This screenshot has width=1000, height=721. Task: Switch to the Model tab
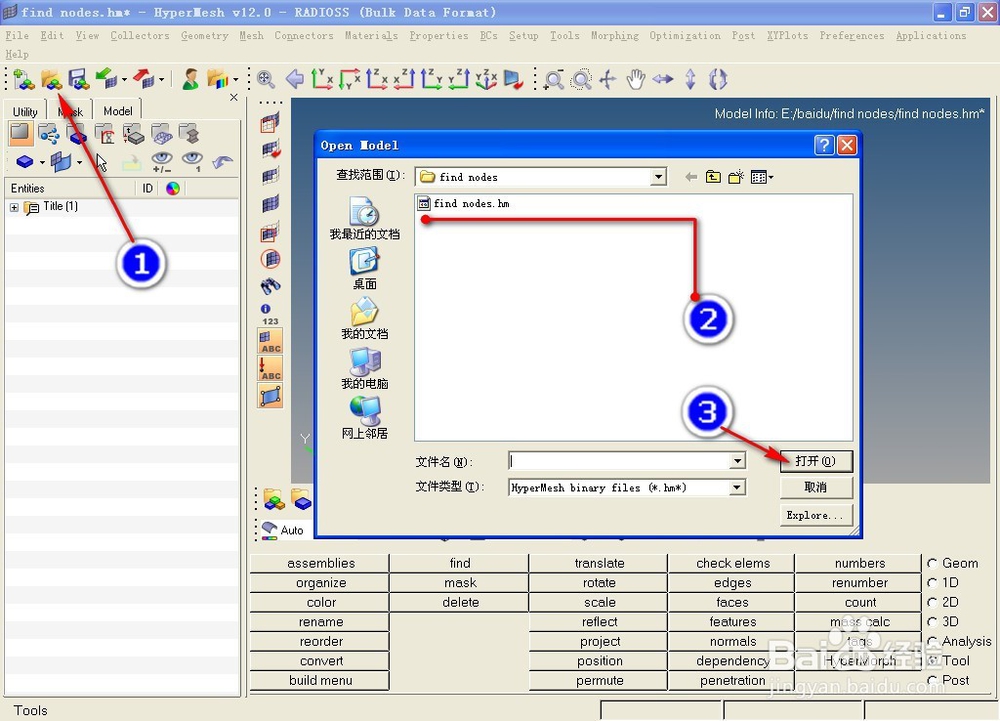(118, 111)
